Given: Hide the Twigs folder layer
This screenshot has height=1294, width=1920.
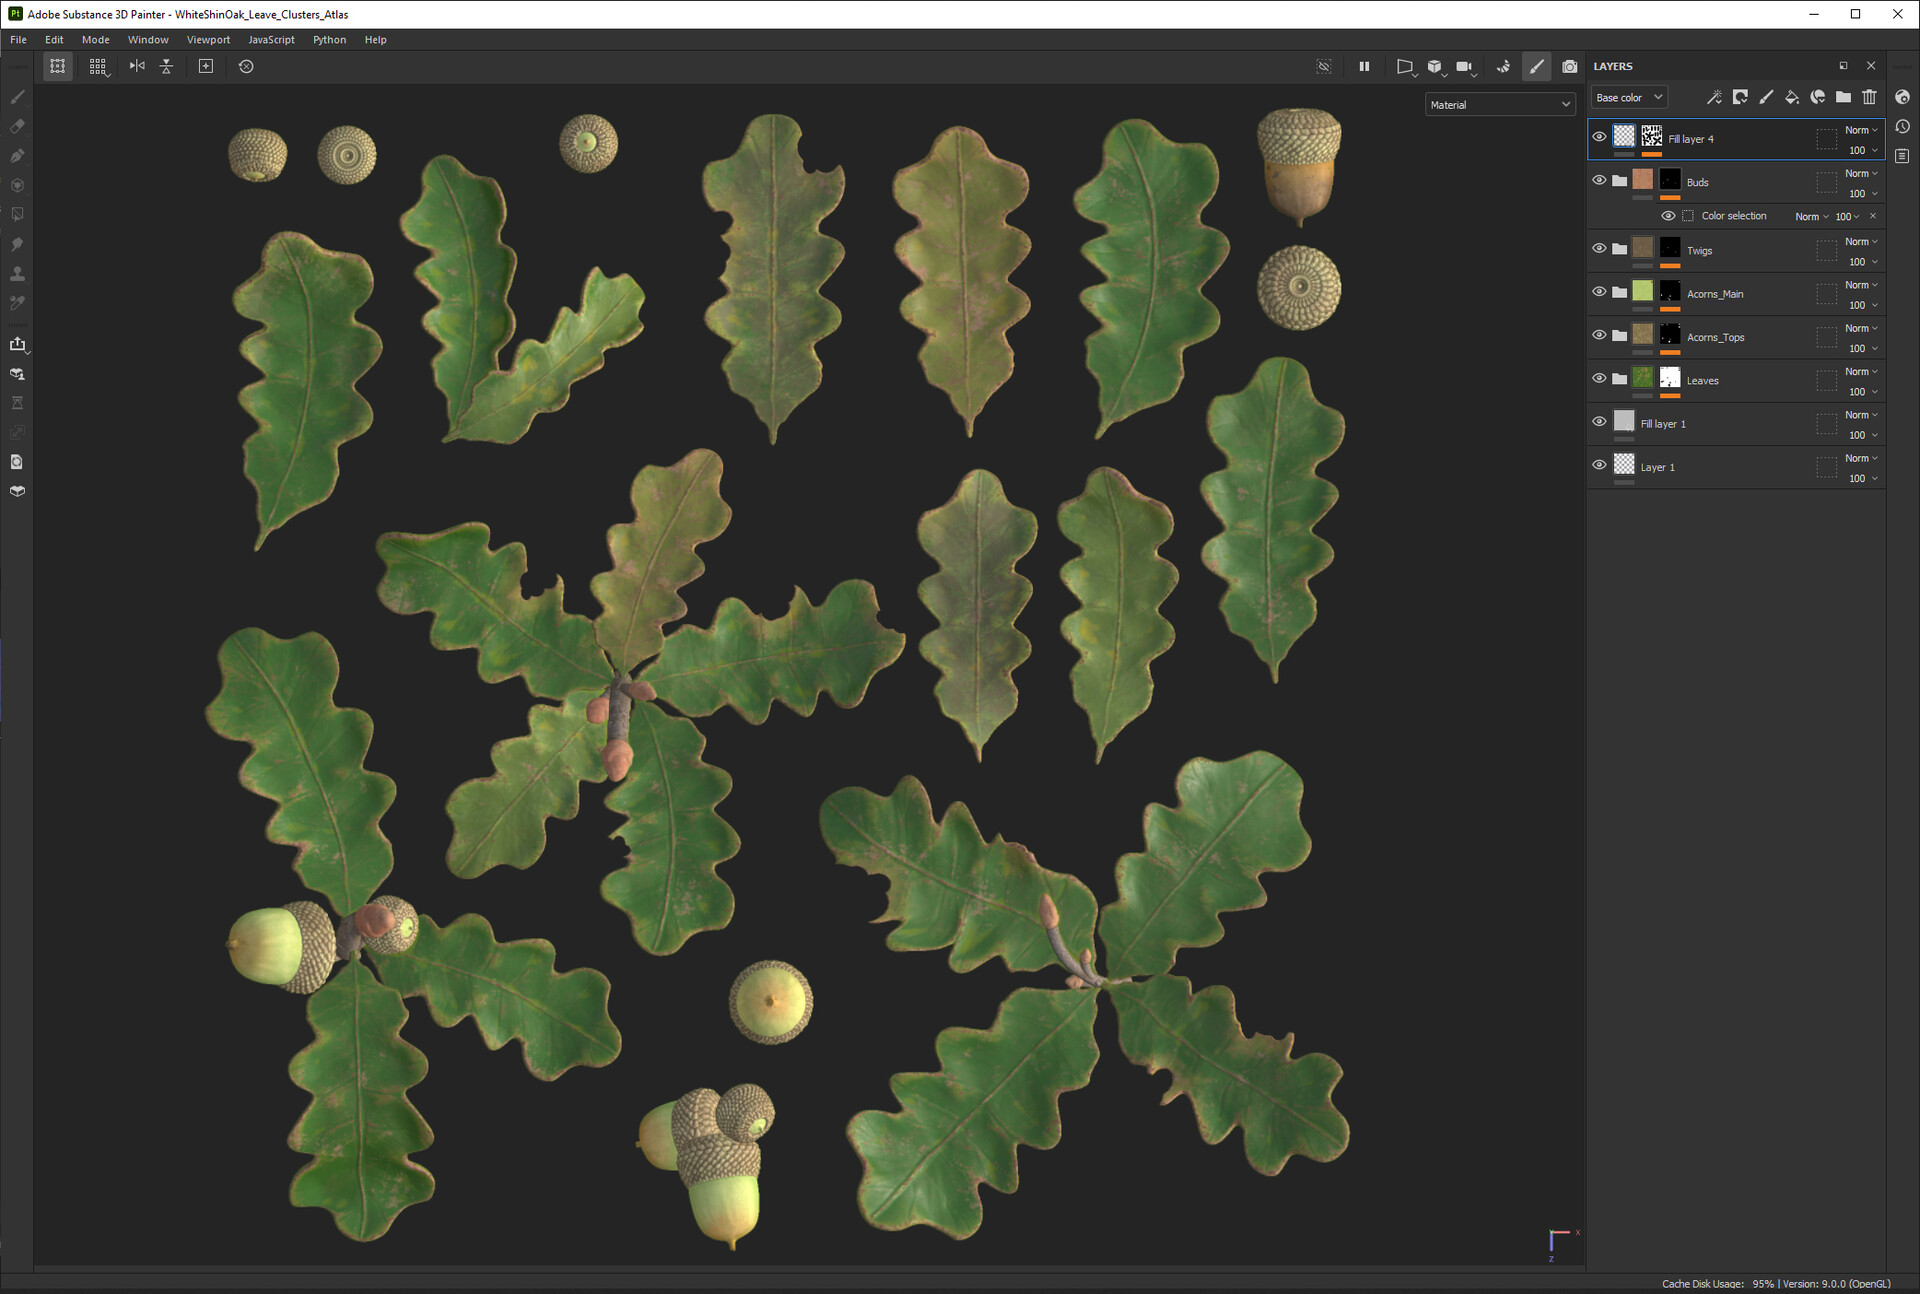Looking at the screenshot, I should click(x=1599, y=248).
